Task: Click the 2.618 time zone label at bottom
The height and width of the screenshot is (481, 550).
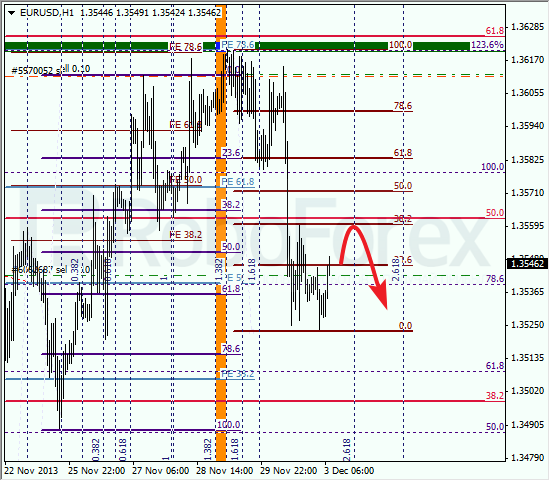Action: pos(347,449)
